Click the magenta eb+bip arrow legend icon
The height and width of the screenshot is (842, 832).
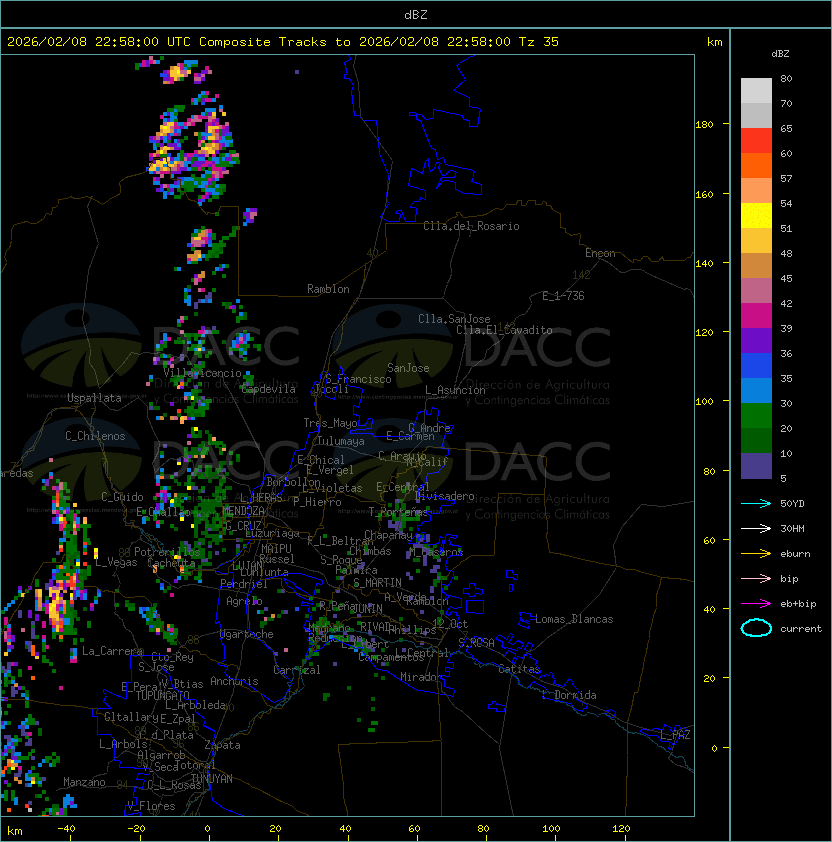tap(756, 604)
